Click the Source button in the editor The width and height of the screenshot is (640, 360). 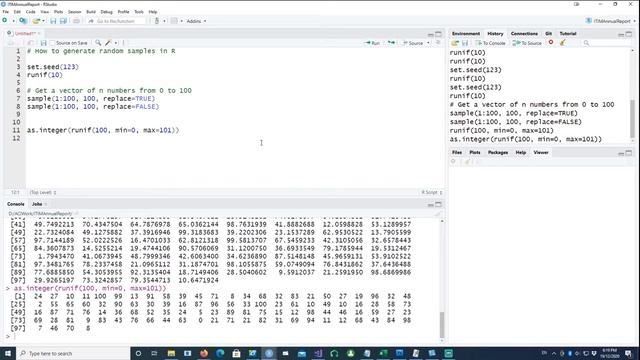point(413,43)
